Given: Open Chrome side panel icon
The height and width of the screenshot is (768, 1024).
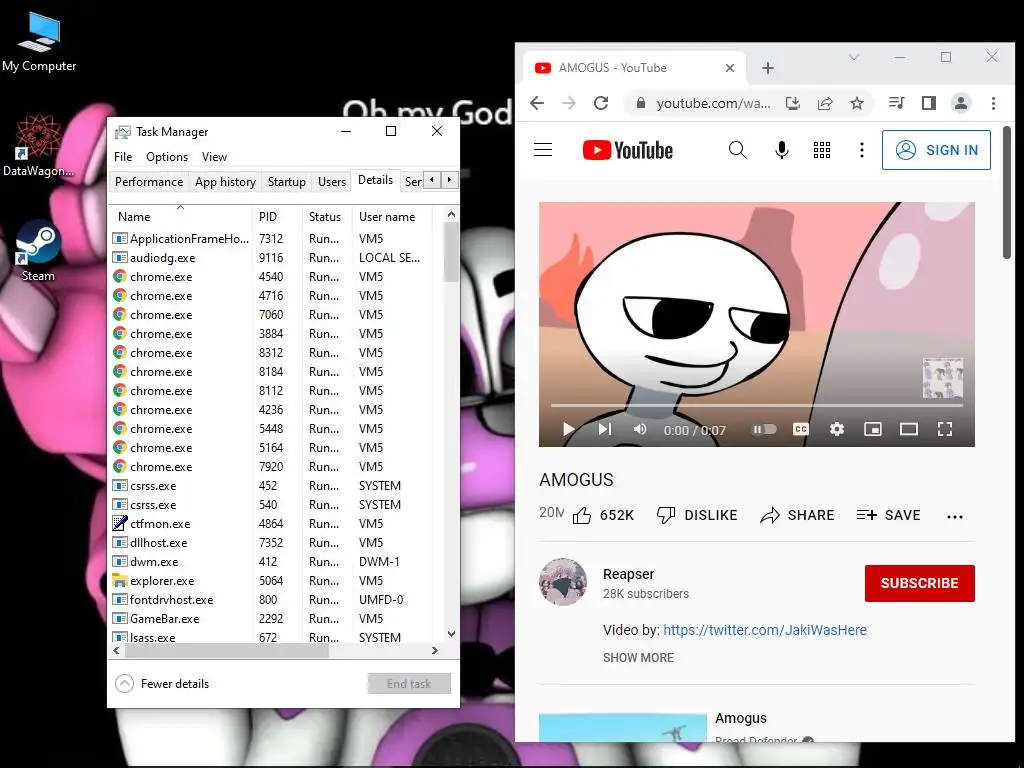Looking at the screenshot, I should (x=929, y=103).
